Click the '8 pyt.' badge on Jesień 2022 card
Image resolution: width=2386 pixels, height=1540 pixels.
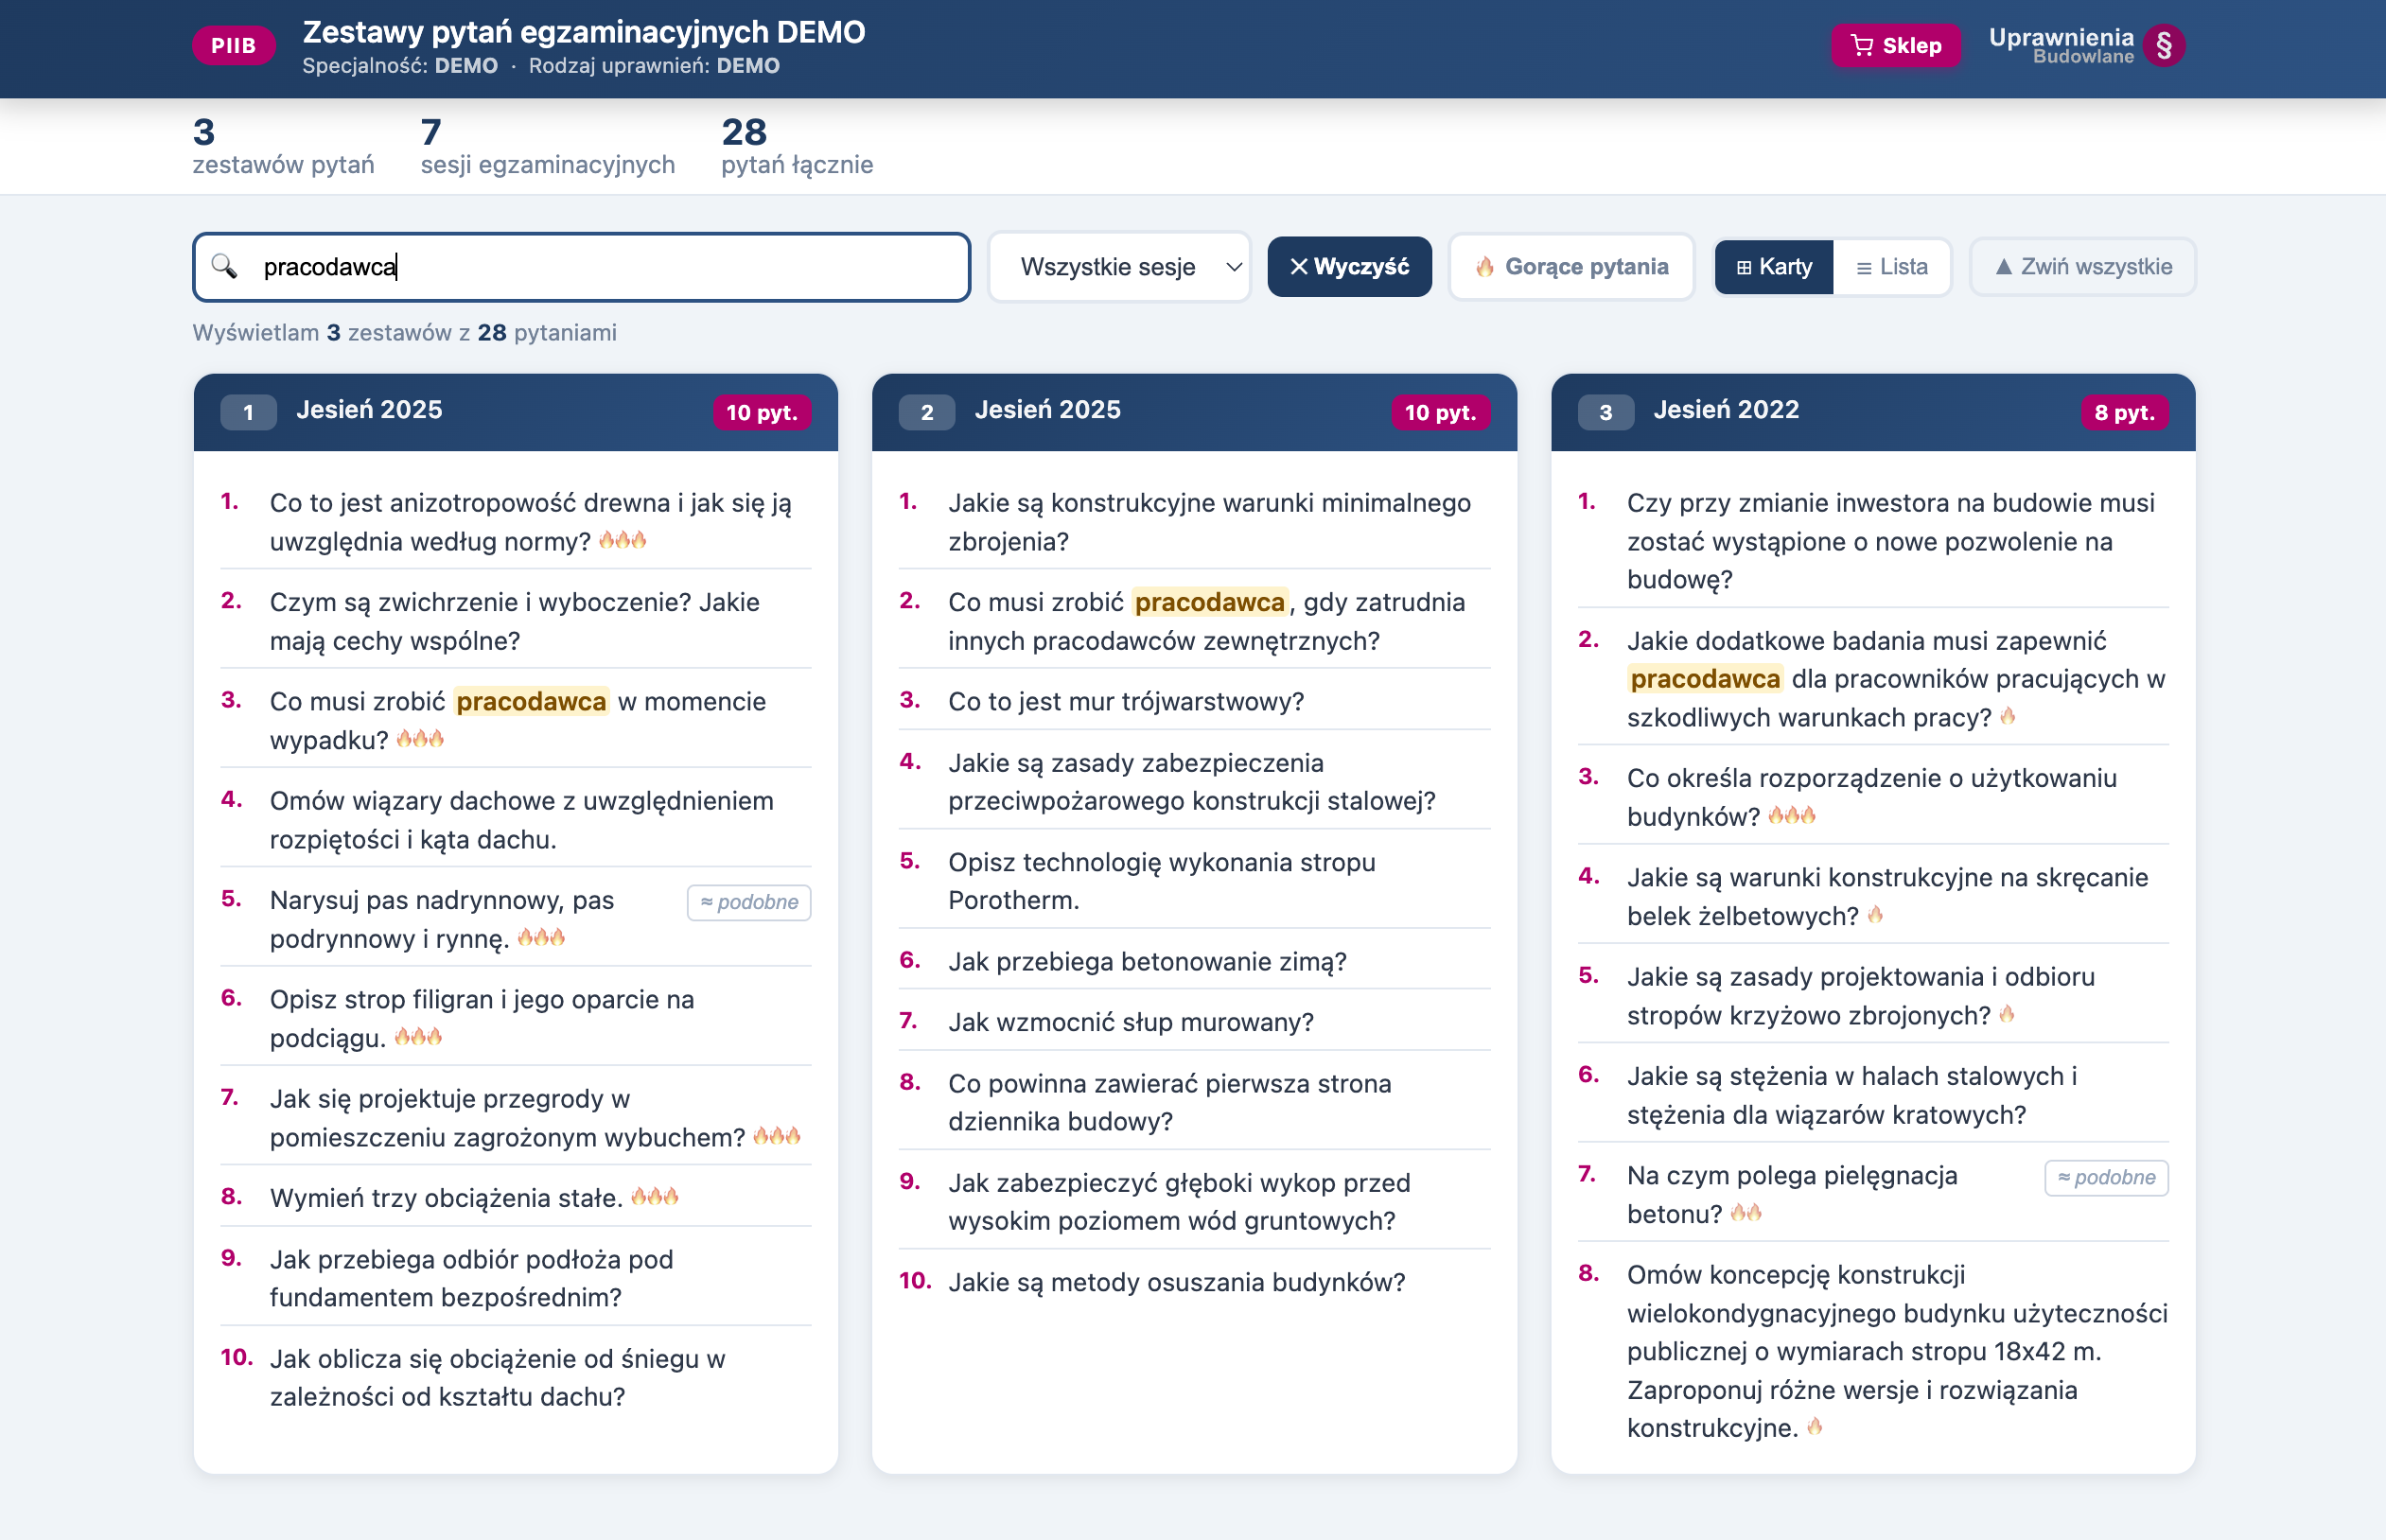pos(2123,412)
